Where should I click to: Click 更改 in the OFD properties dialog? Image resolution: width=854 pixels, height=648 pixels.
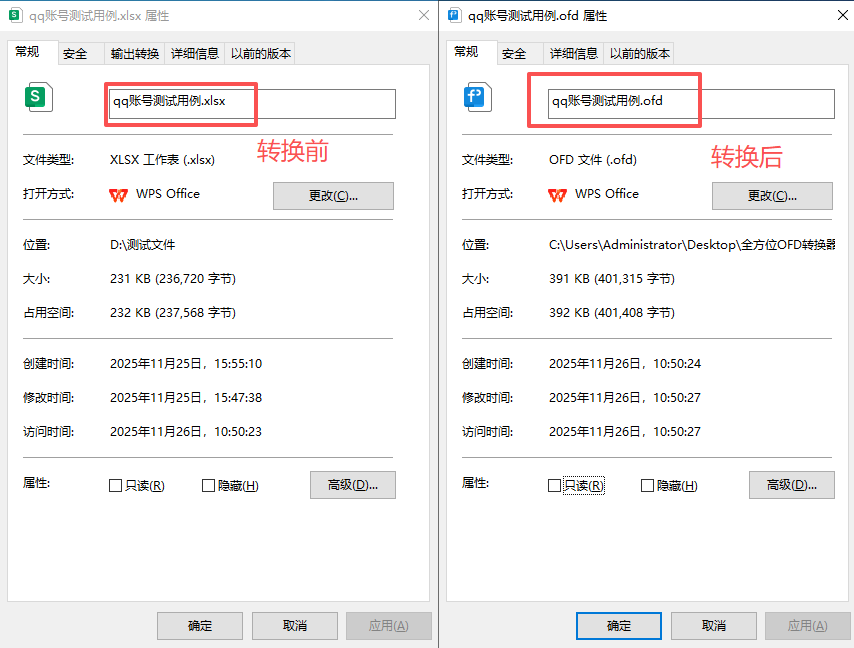772,196
